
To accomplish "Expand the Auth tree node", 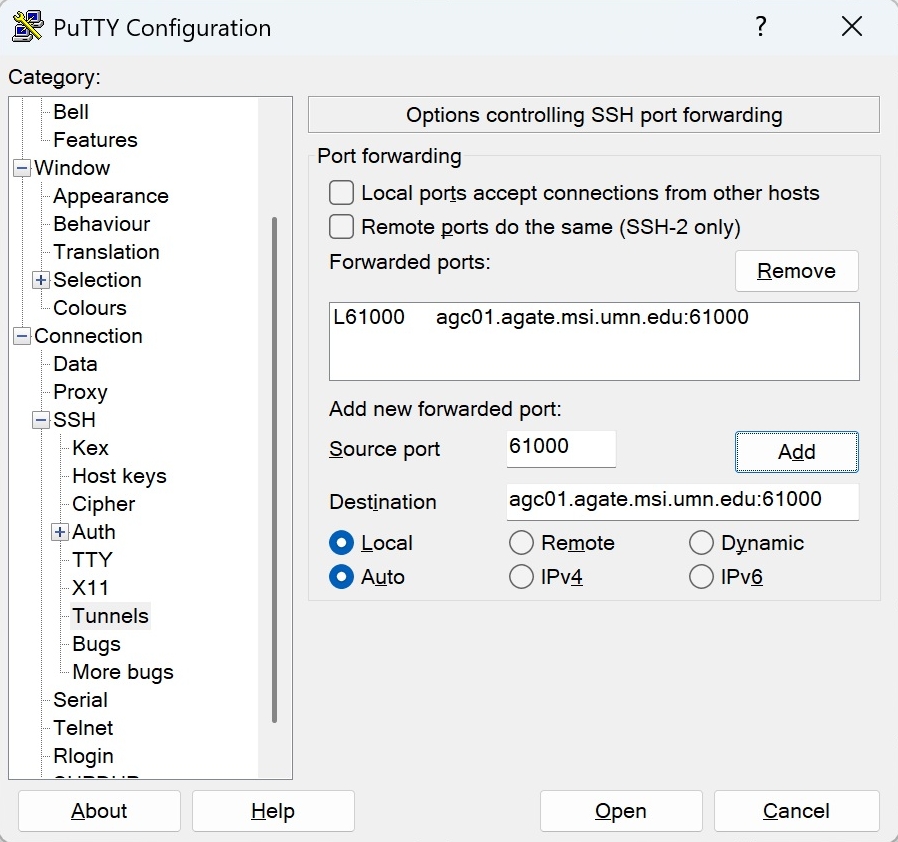I will 60,532.
